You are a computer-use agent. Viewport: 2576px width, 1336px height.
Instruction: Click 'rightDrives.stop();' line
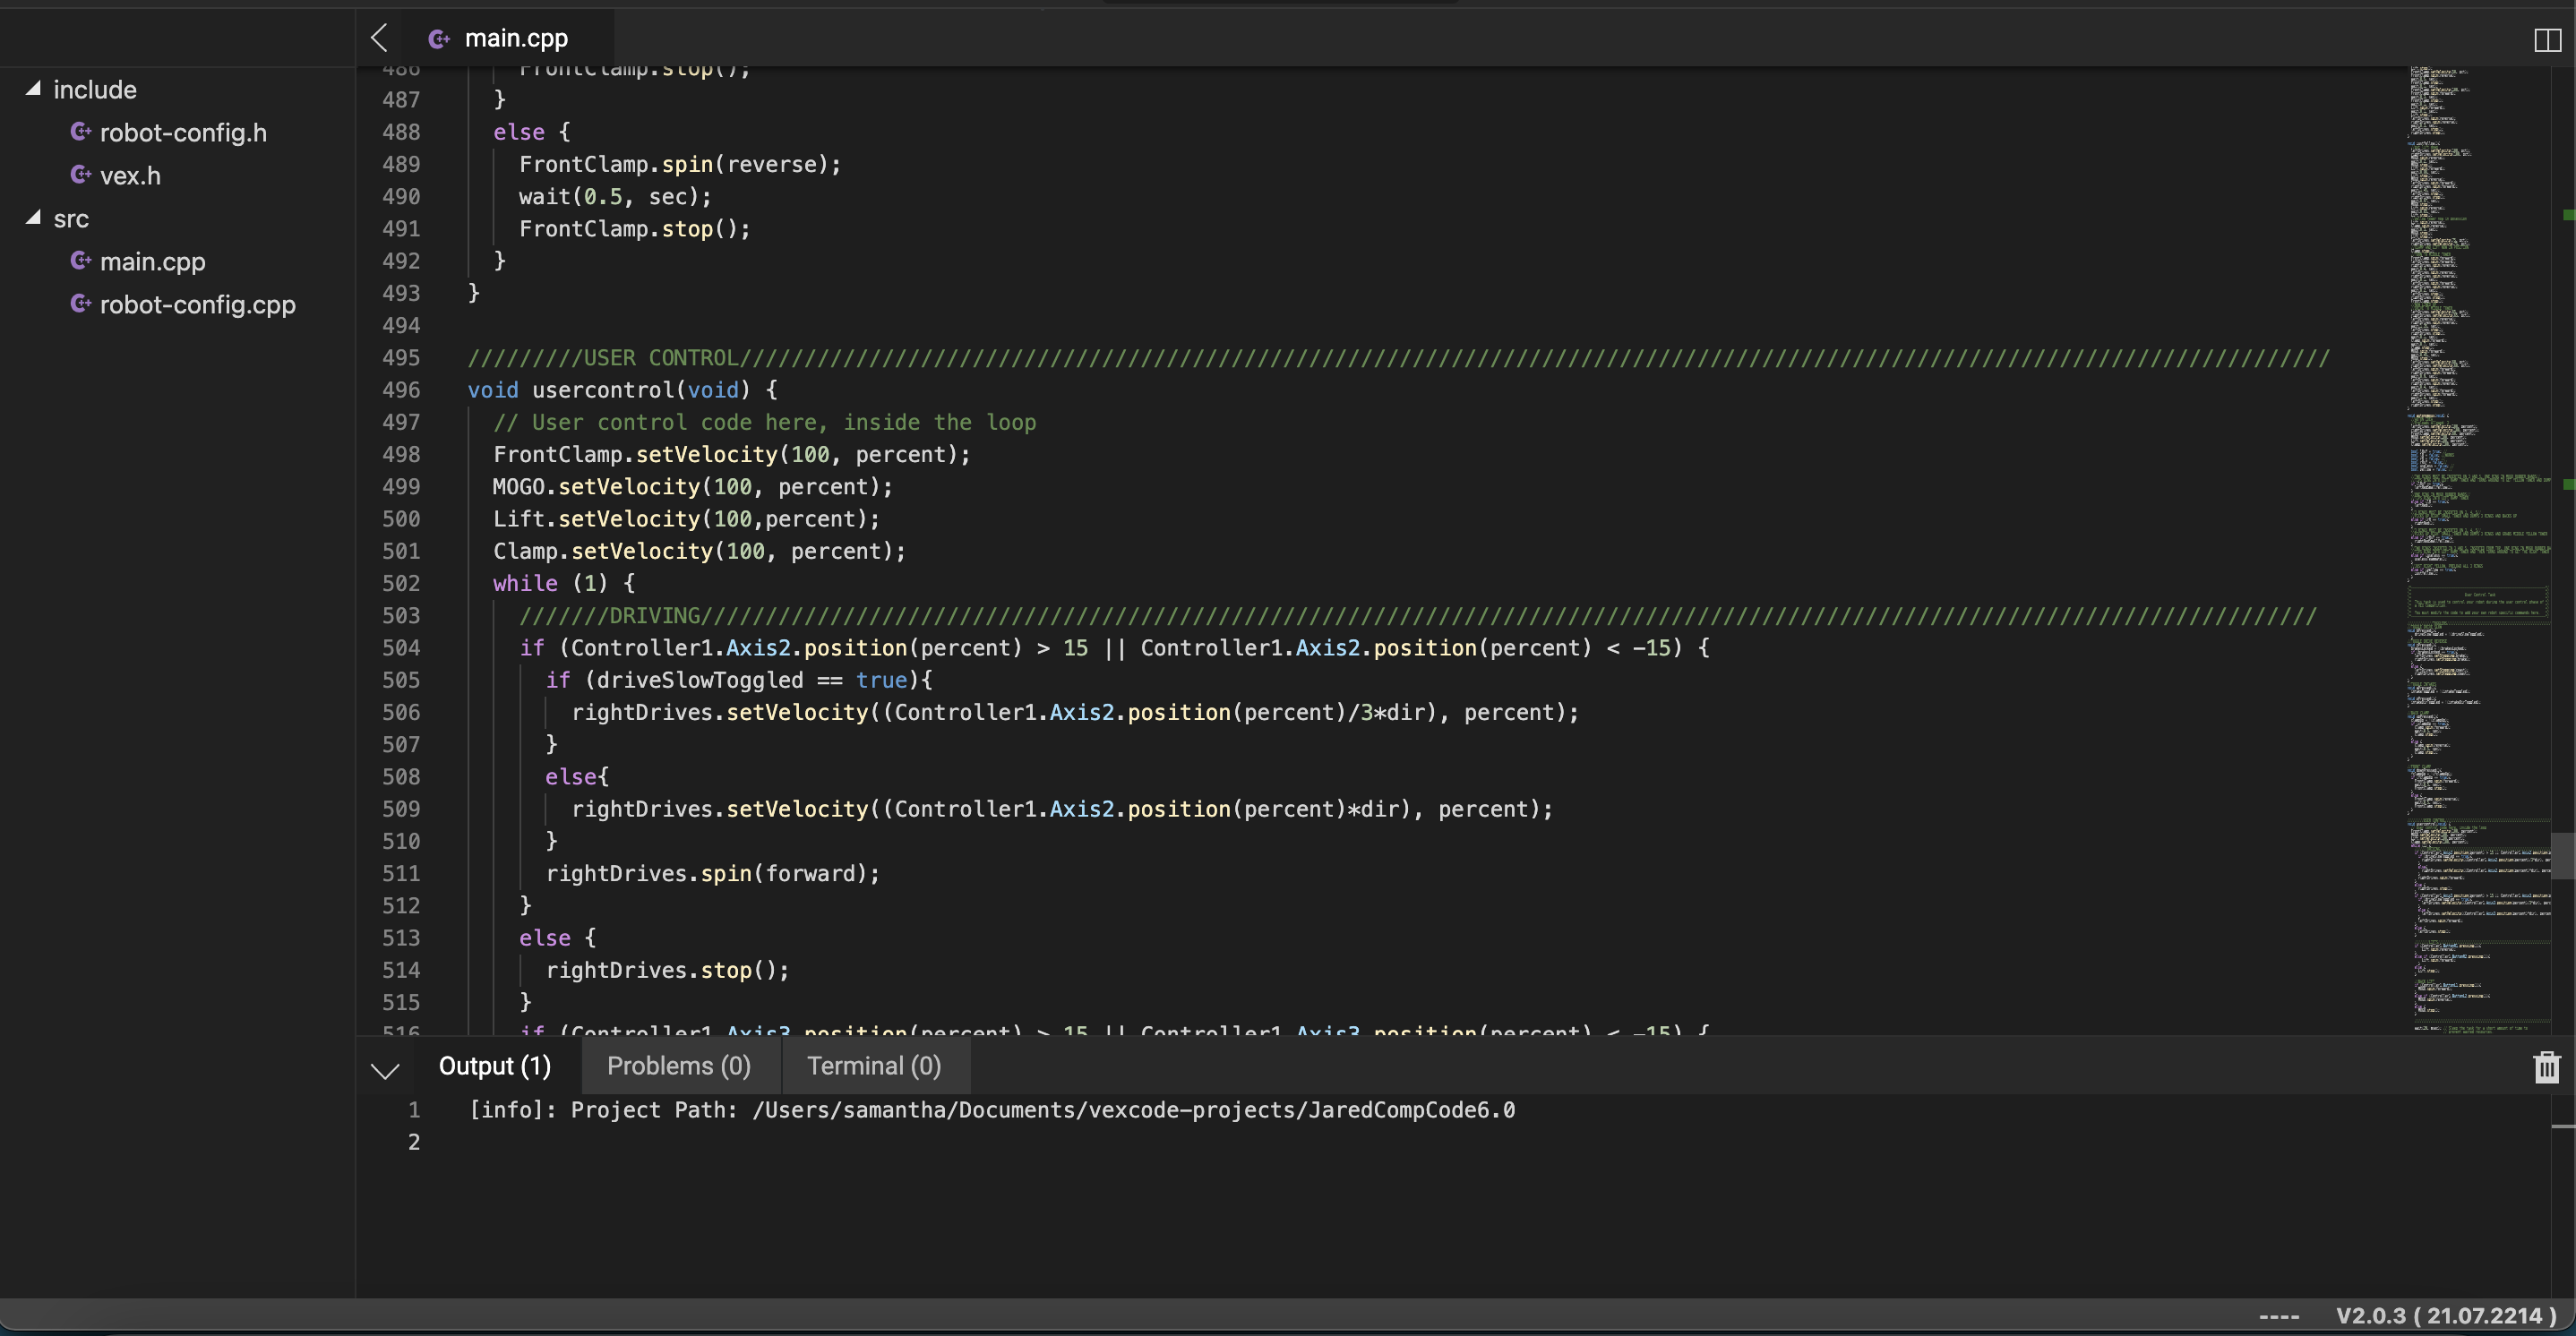coord(667,970)
